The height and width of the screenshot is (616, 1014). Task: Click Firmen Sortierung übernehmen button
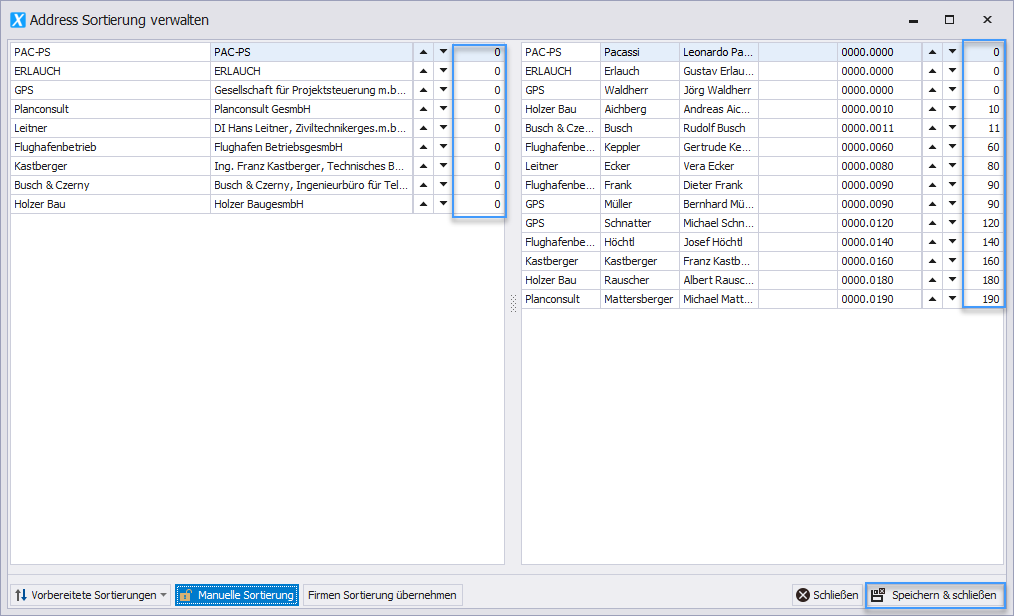382,595
